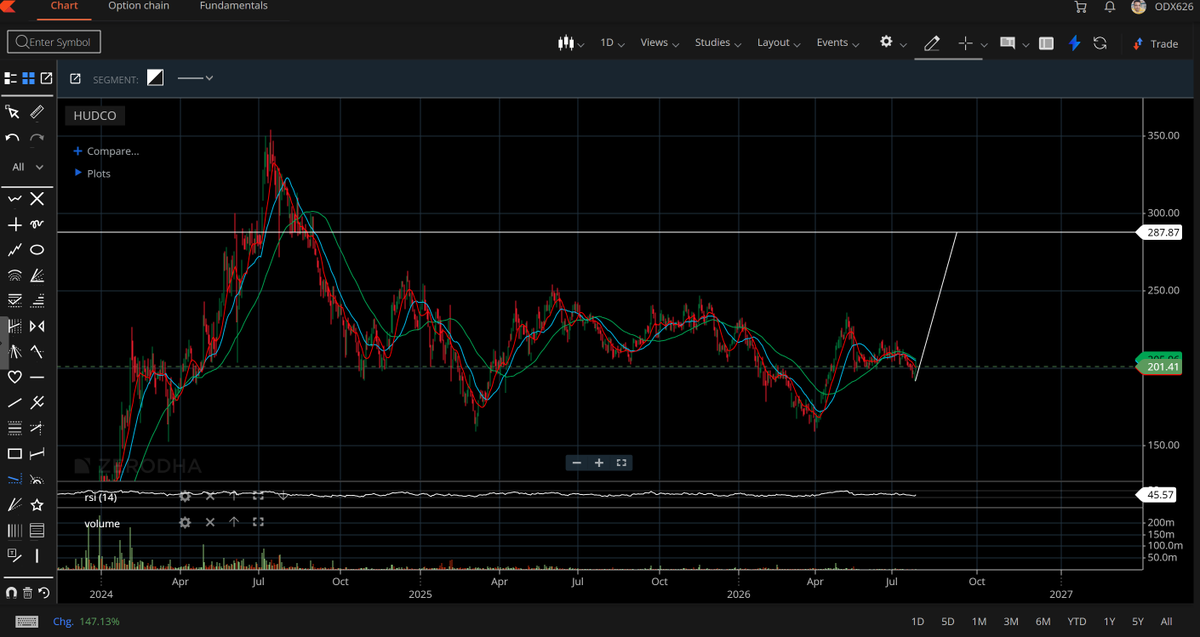Open the Events dropdown

838,43
